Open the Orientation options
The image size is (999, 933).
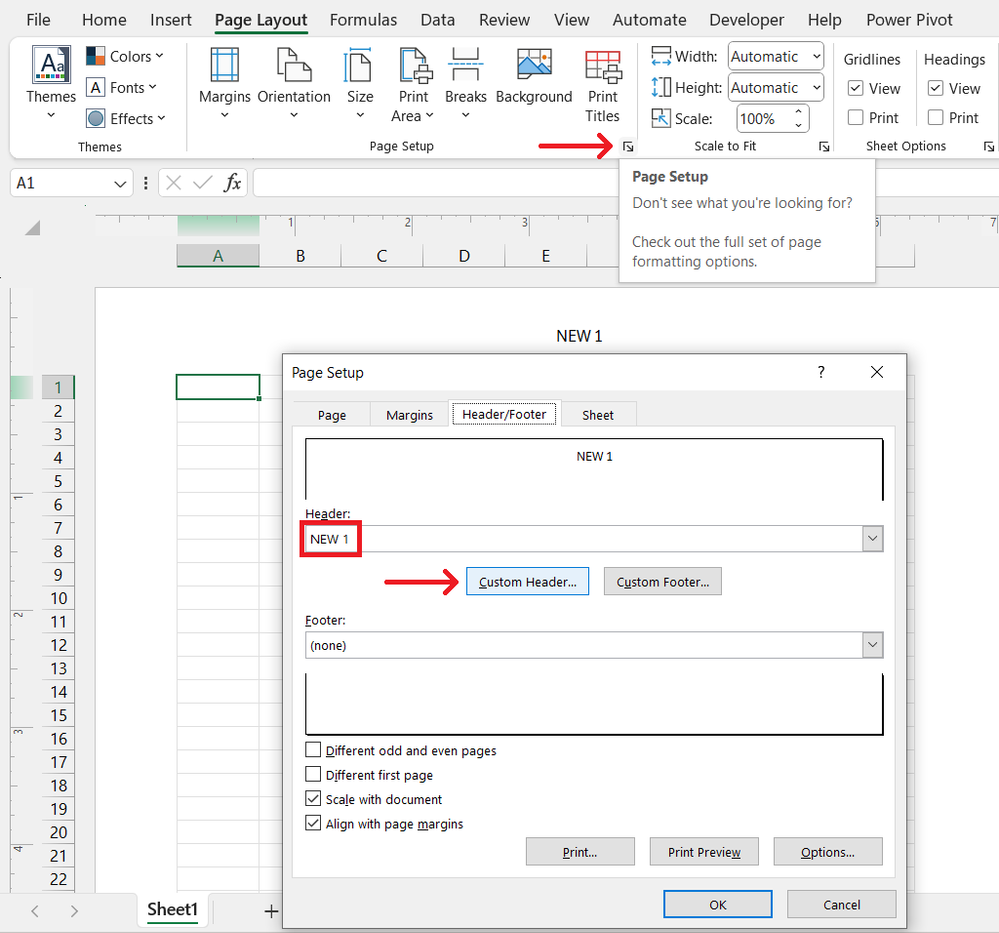pos(294,83)
